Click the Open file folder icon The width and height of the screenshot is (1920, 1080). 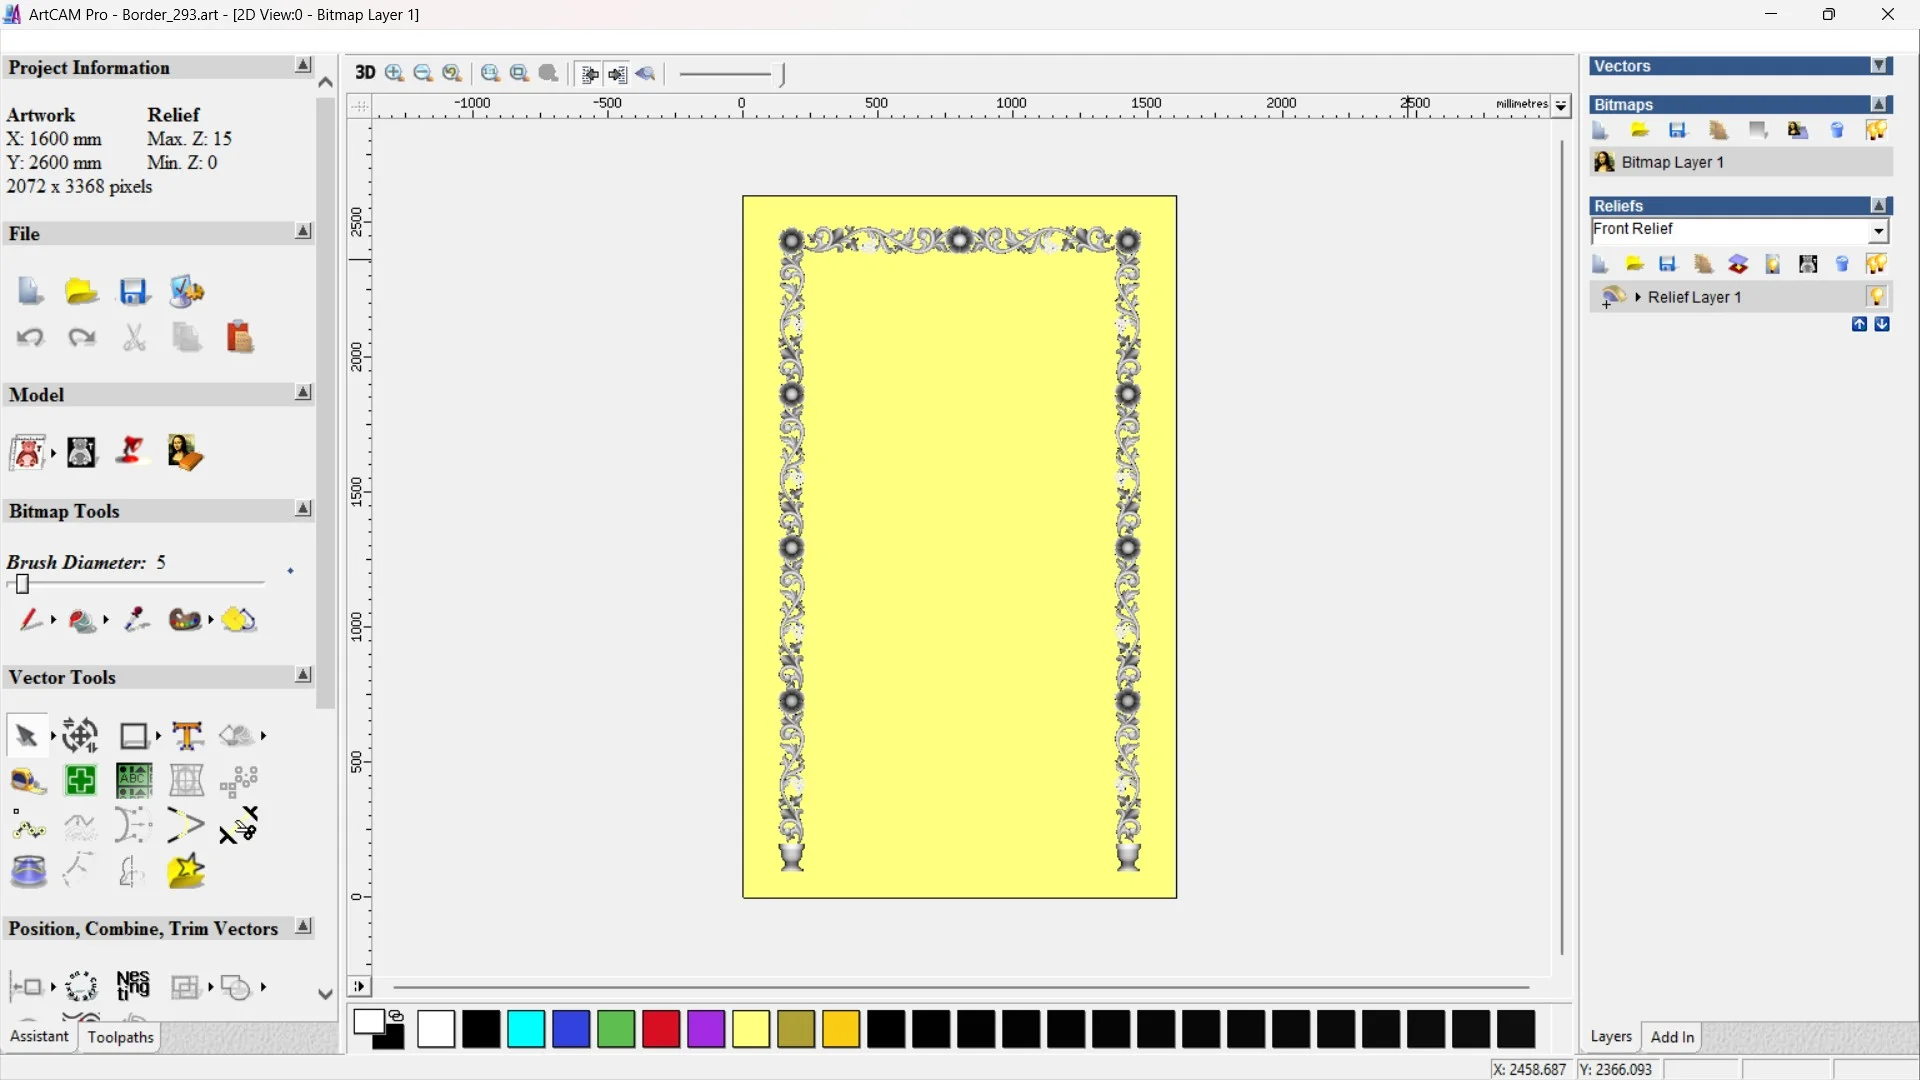(x=81, y=292)
